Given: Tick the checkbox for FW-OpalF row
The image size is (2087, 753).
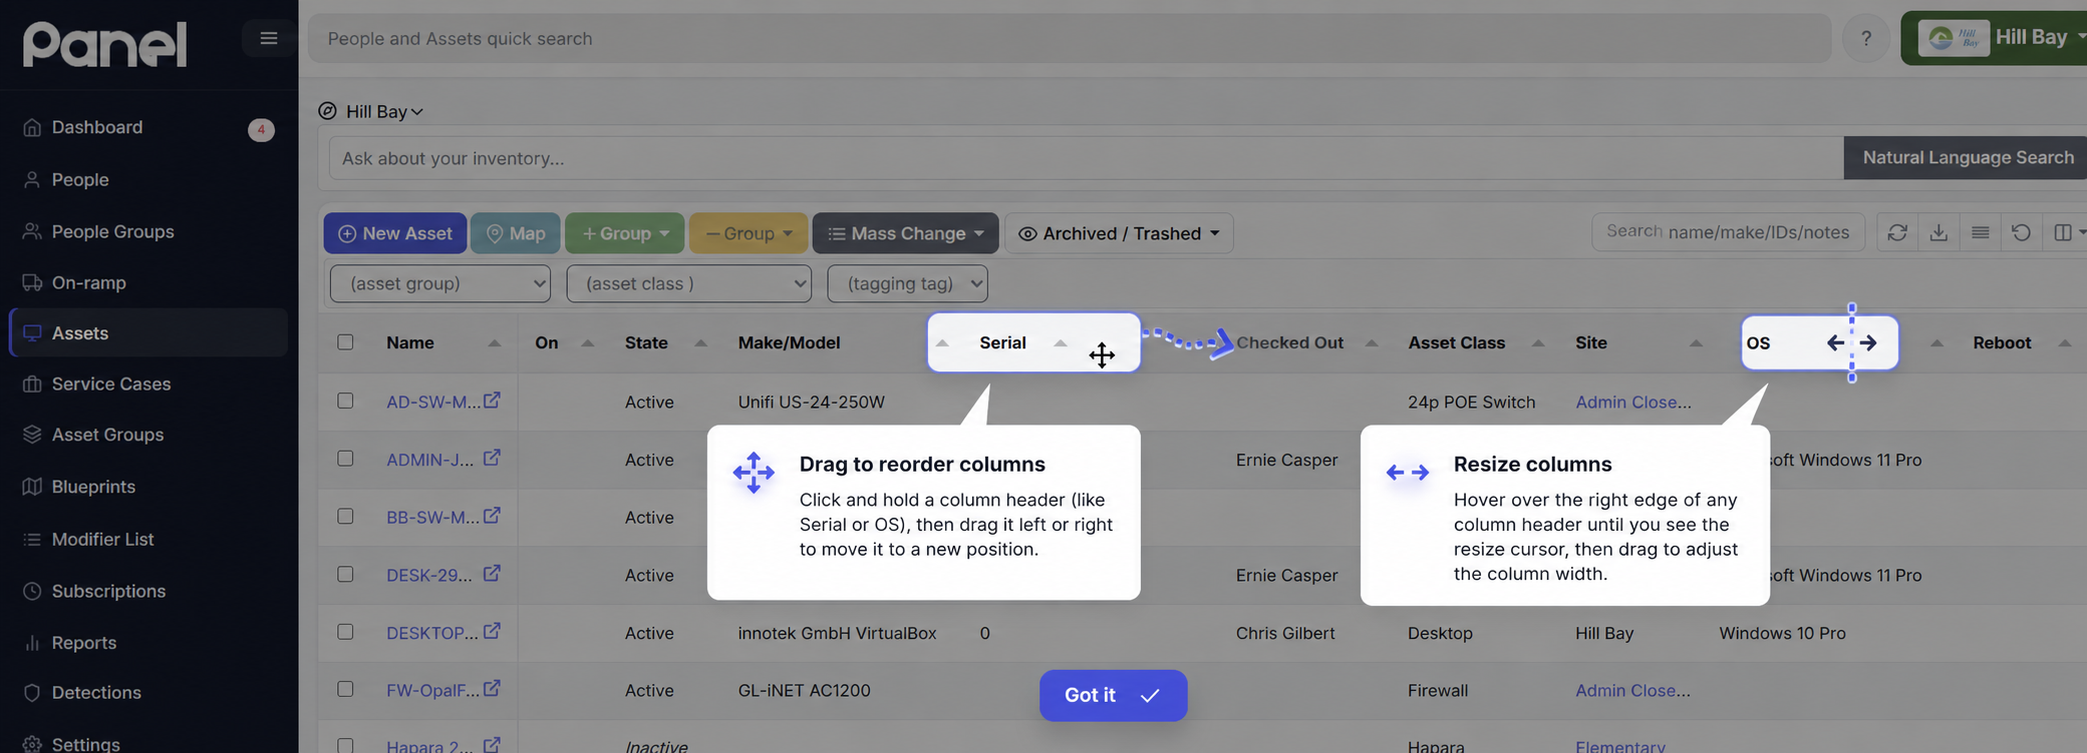Looking at the screenshot, I should [345, 689].
